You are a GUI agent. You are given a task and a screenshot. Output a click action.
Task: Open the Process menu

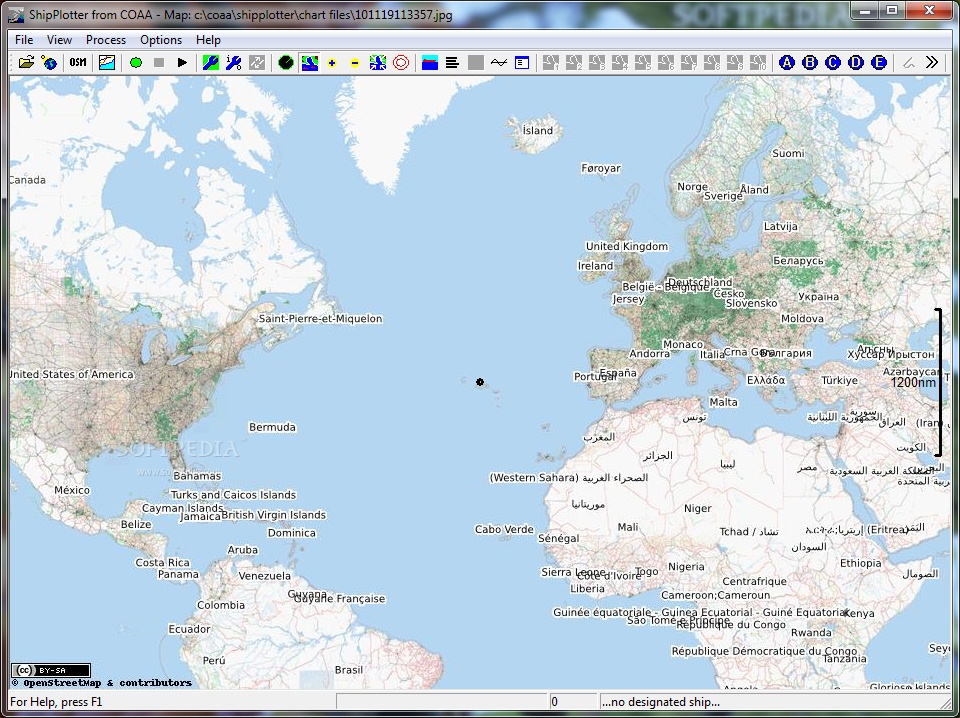(106, 40)
